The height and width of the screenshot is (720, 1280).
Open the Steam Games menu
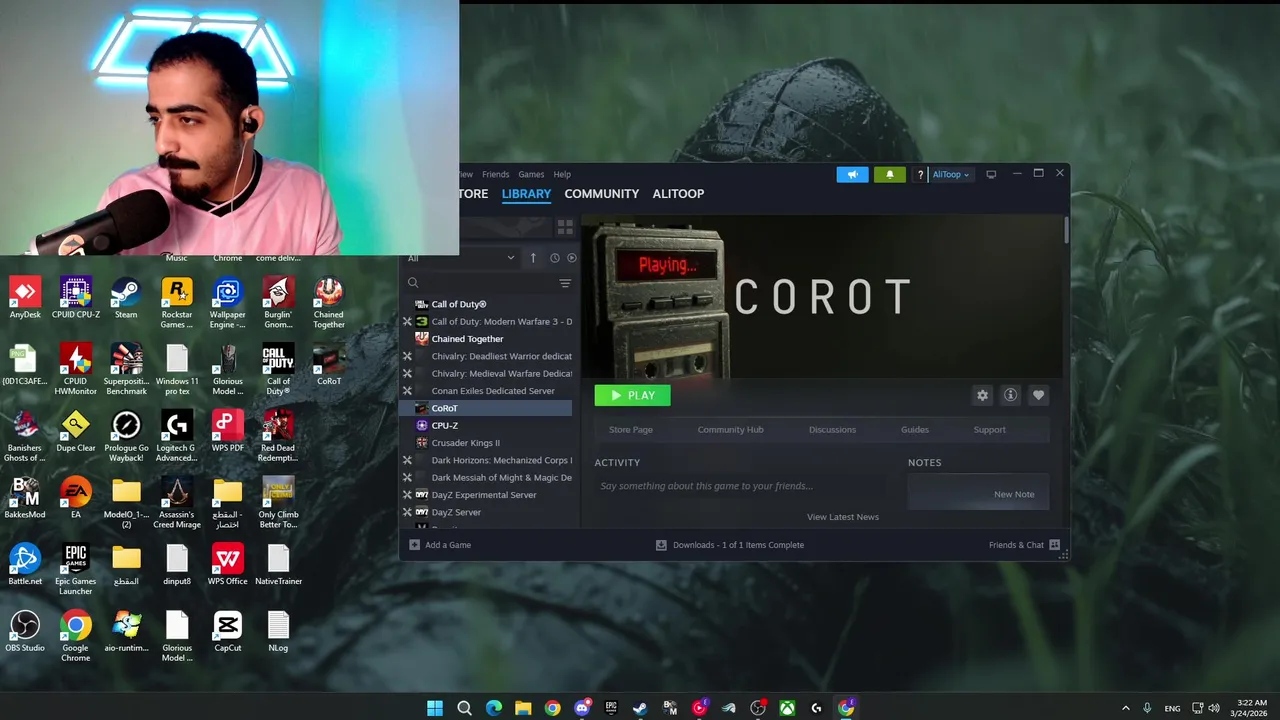point(531,174)
